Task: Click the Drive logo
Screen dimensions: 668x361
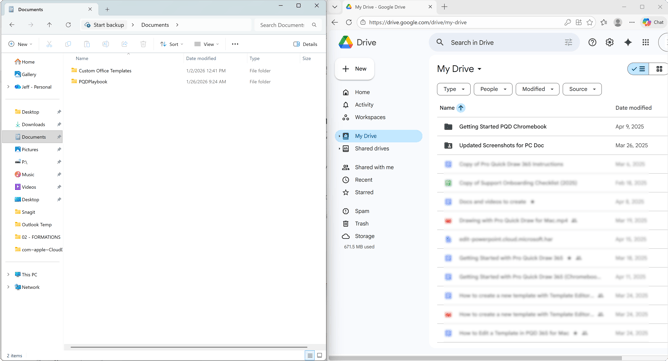Action: point(357,42)
